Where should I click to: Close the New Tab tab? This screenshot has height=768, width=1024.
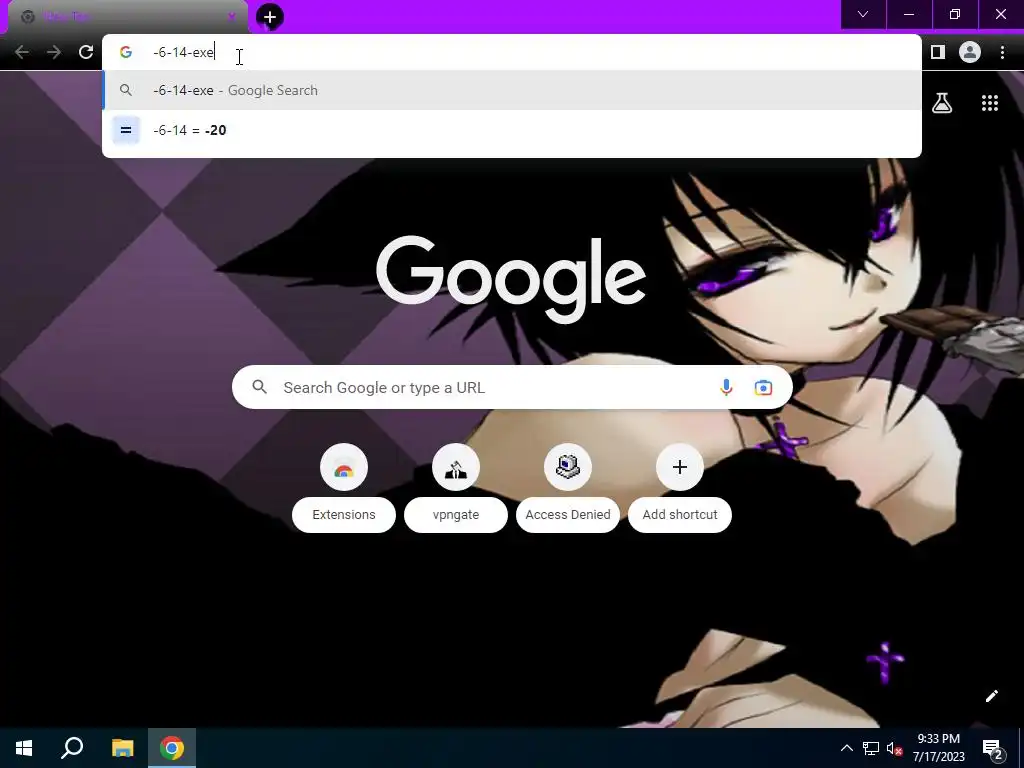click(231, 17)
